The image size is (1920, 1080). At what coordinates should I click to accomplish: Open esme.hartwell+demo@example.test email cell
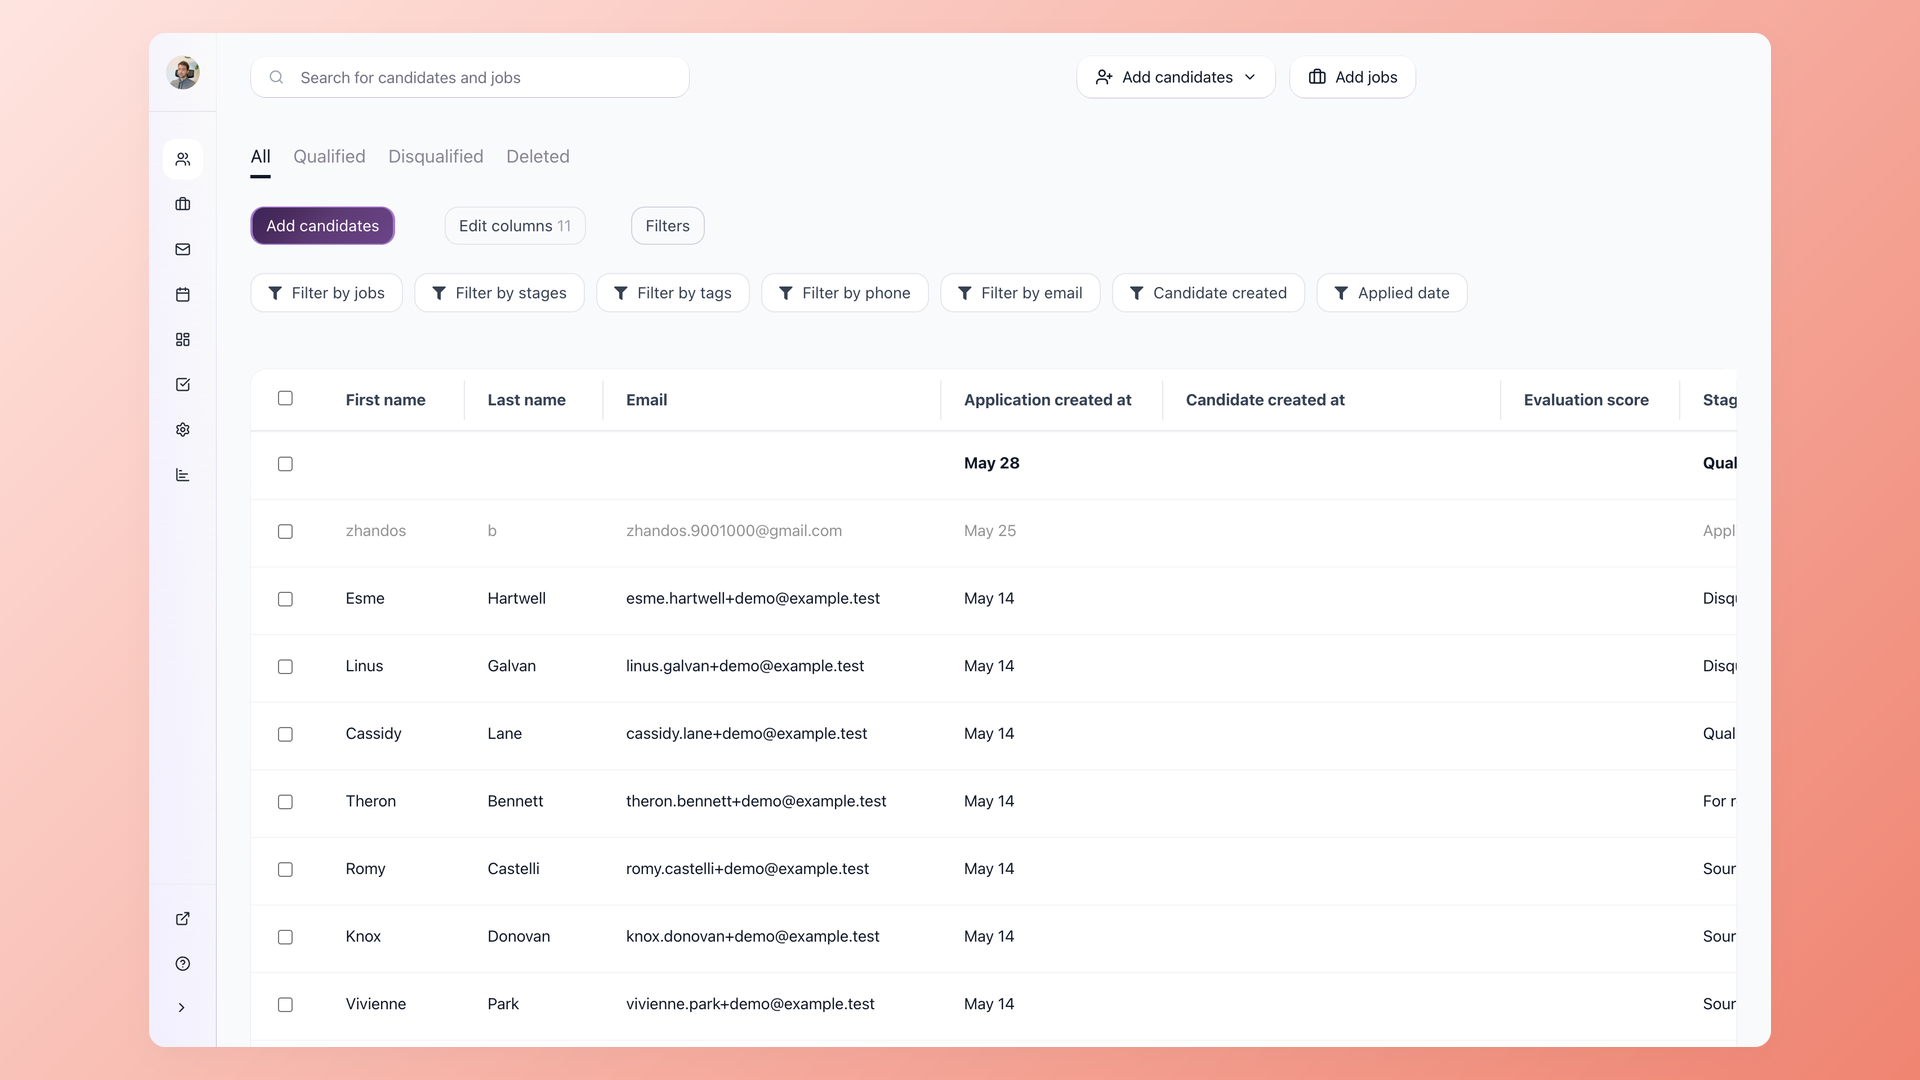point(753,599)
